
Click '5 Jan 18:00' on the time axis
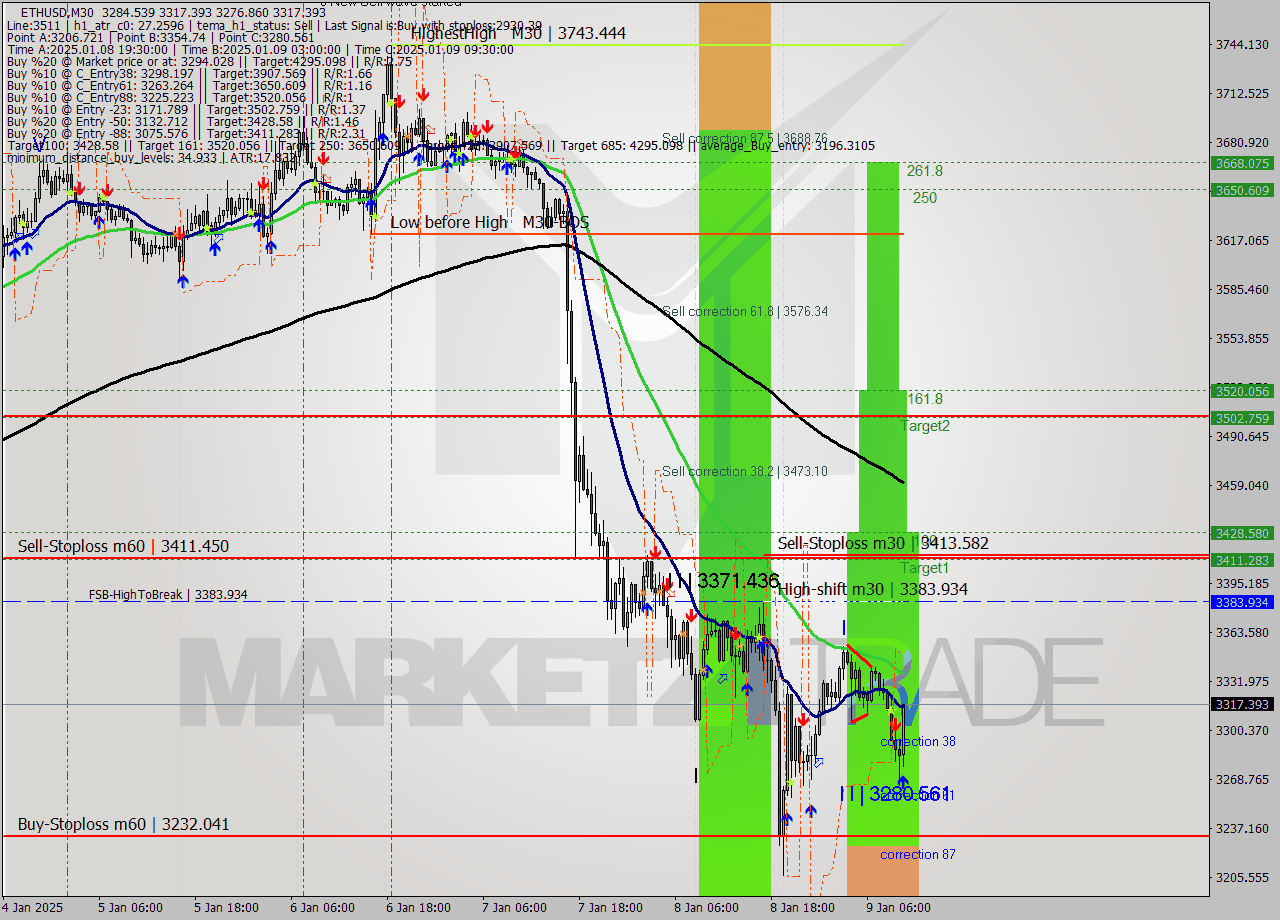227,908
